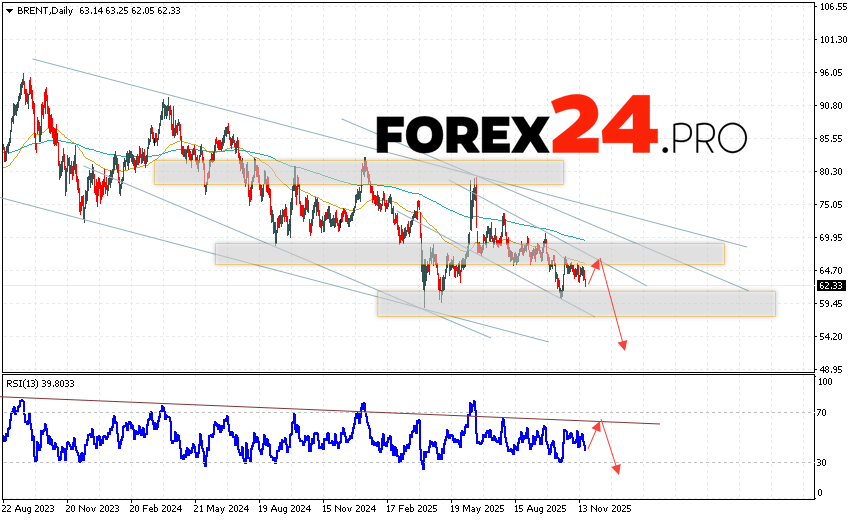Click the red upward arrowhead in RSI panel
854x520 pixels.
[599, 424]
